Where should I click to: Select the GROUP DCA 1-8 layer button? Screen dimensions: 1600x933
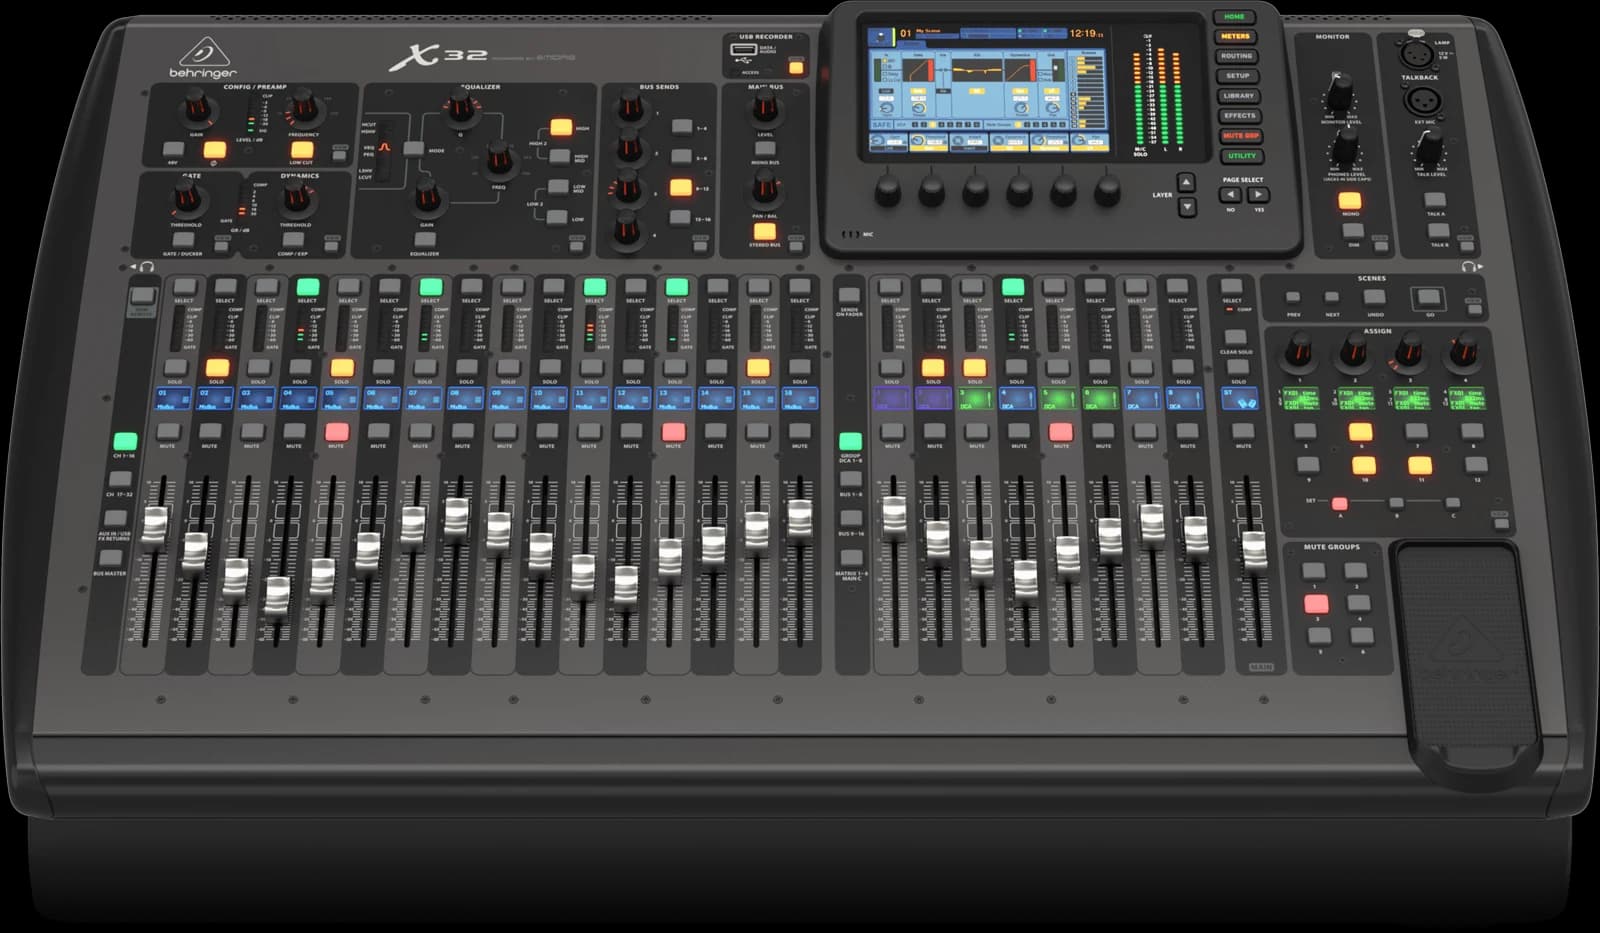850,441
